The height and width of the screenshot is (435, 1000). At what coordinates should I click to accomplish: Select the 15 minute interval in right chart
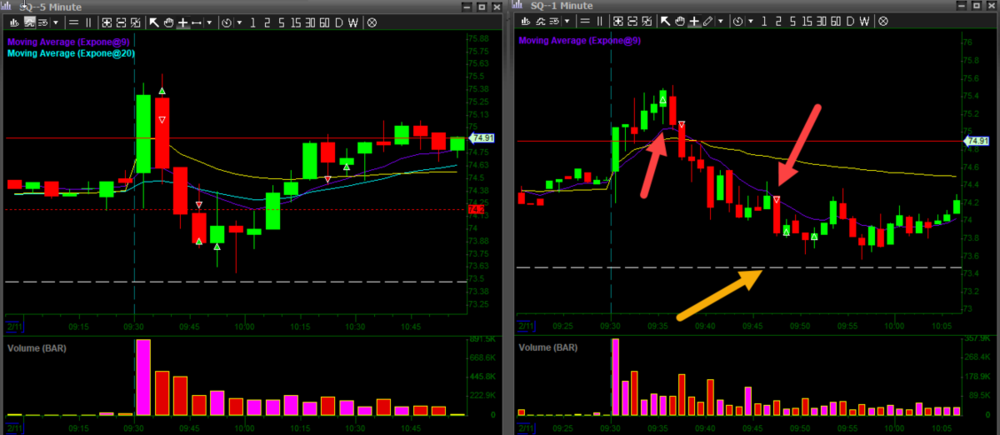(x=806, y=21)
